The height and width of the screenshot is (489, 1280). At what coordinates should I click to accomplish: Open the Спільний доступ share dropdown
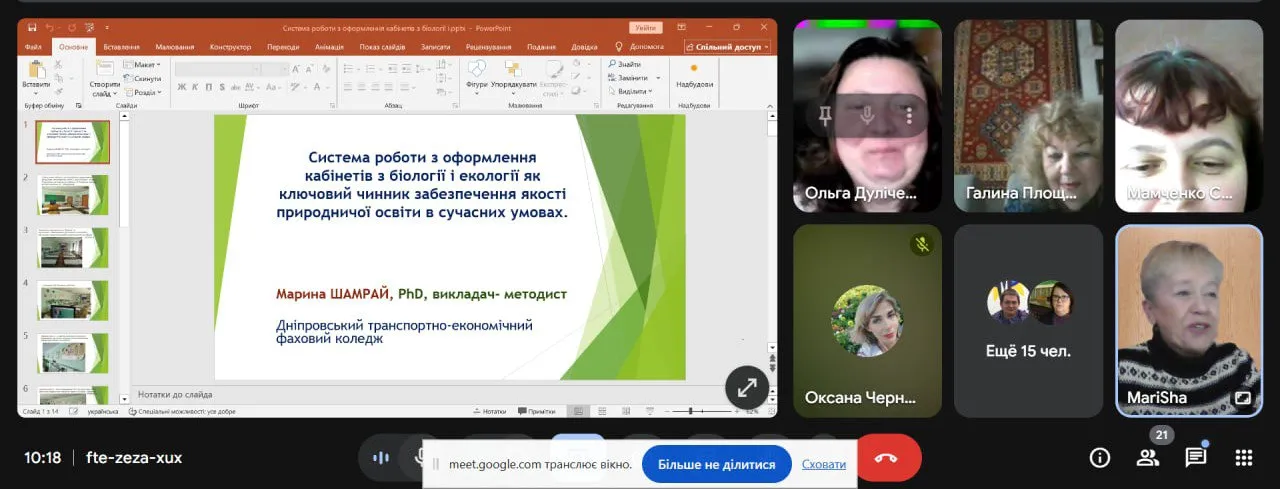click(728, 46)
